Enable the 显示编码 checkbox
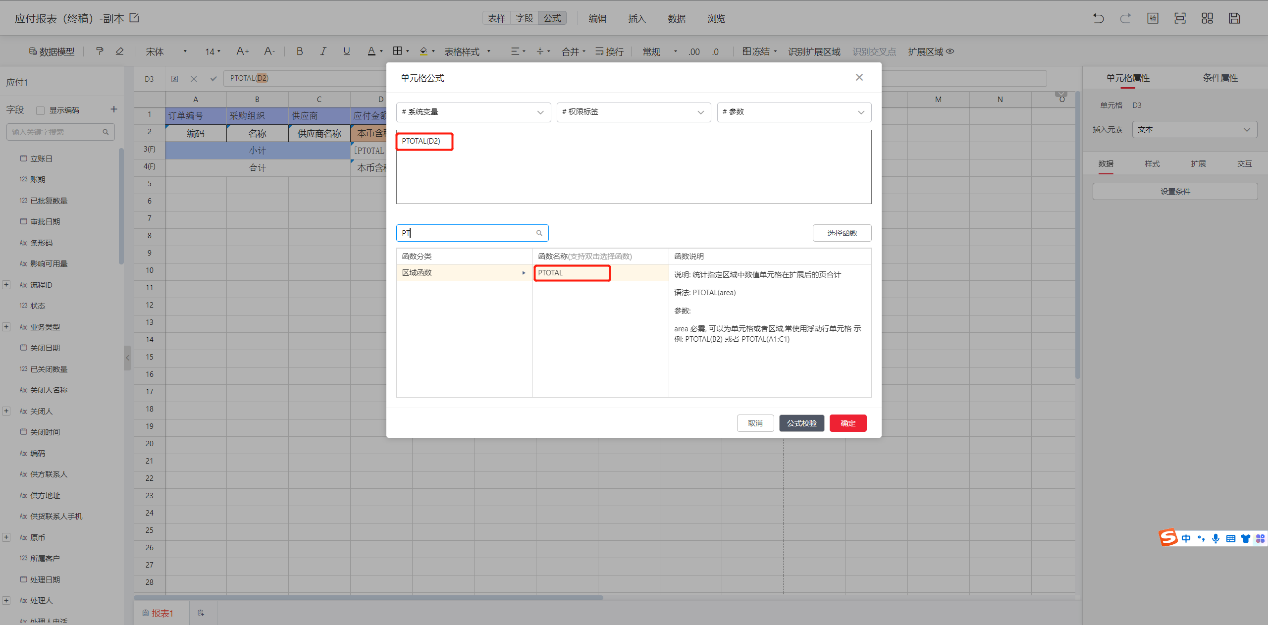Screen dimensions: 1268x625 (40, 110)
